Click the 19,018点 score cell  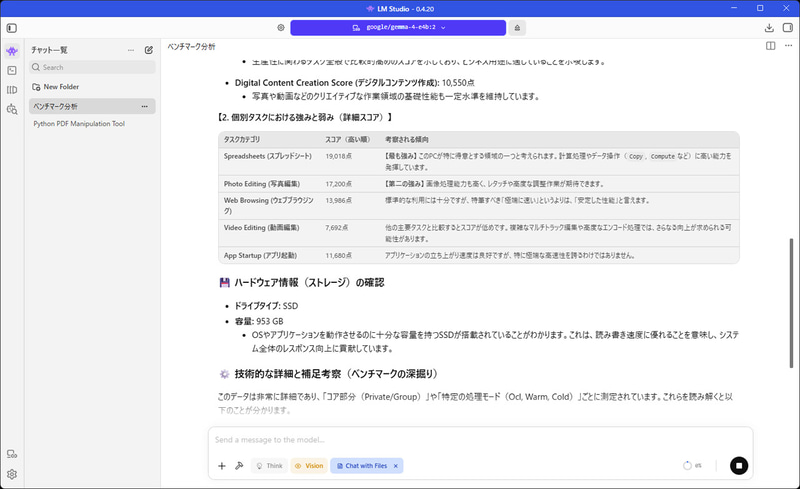339,156
